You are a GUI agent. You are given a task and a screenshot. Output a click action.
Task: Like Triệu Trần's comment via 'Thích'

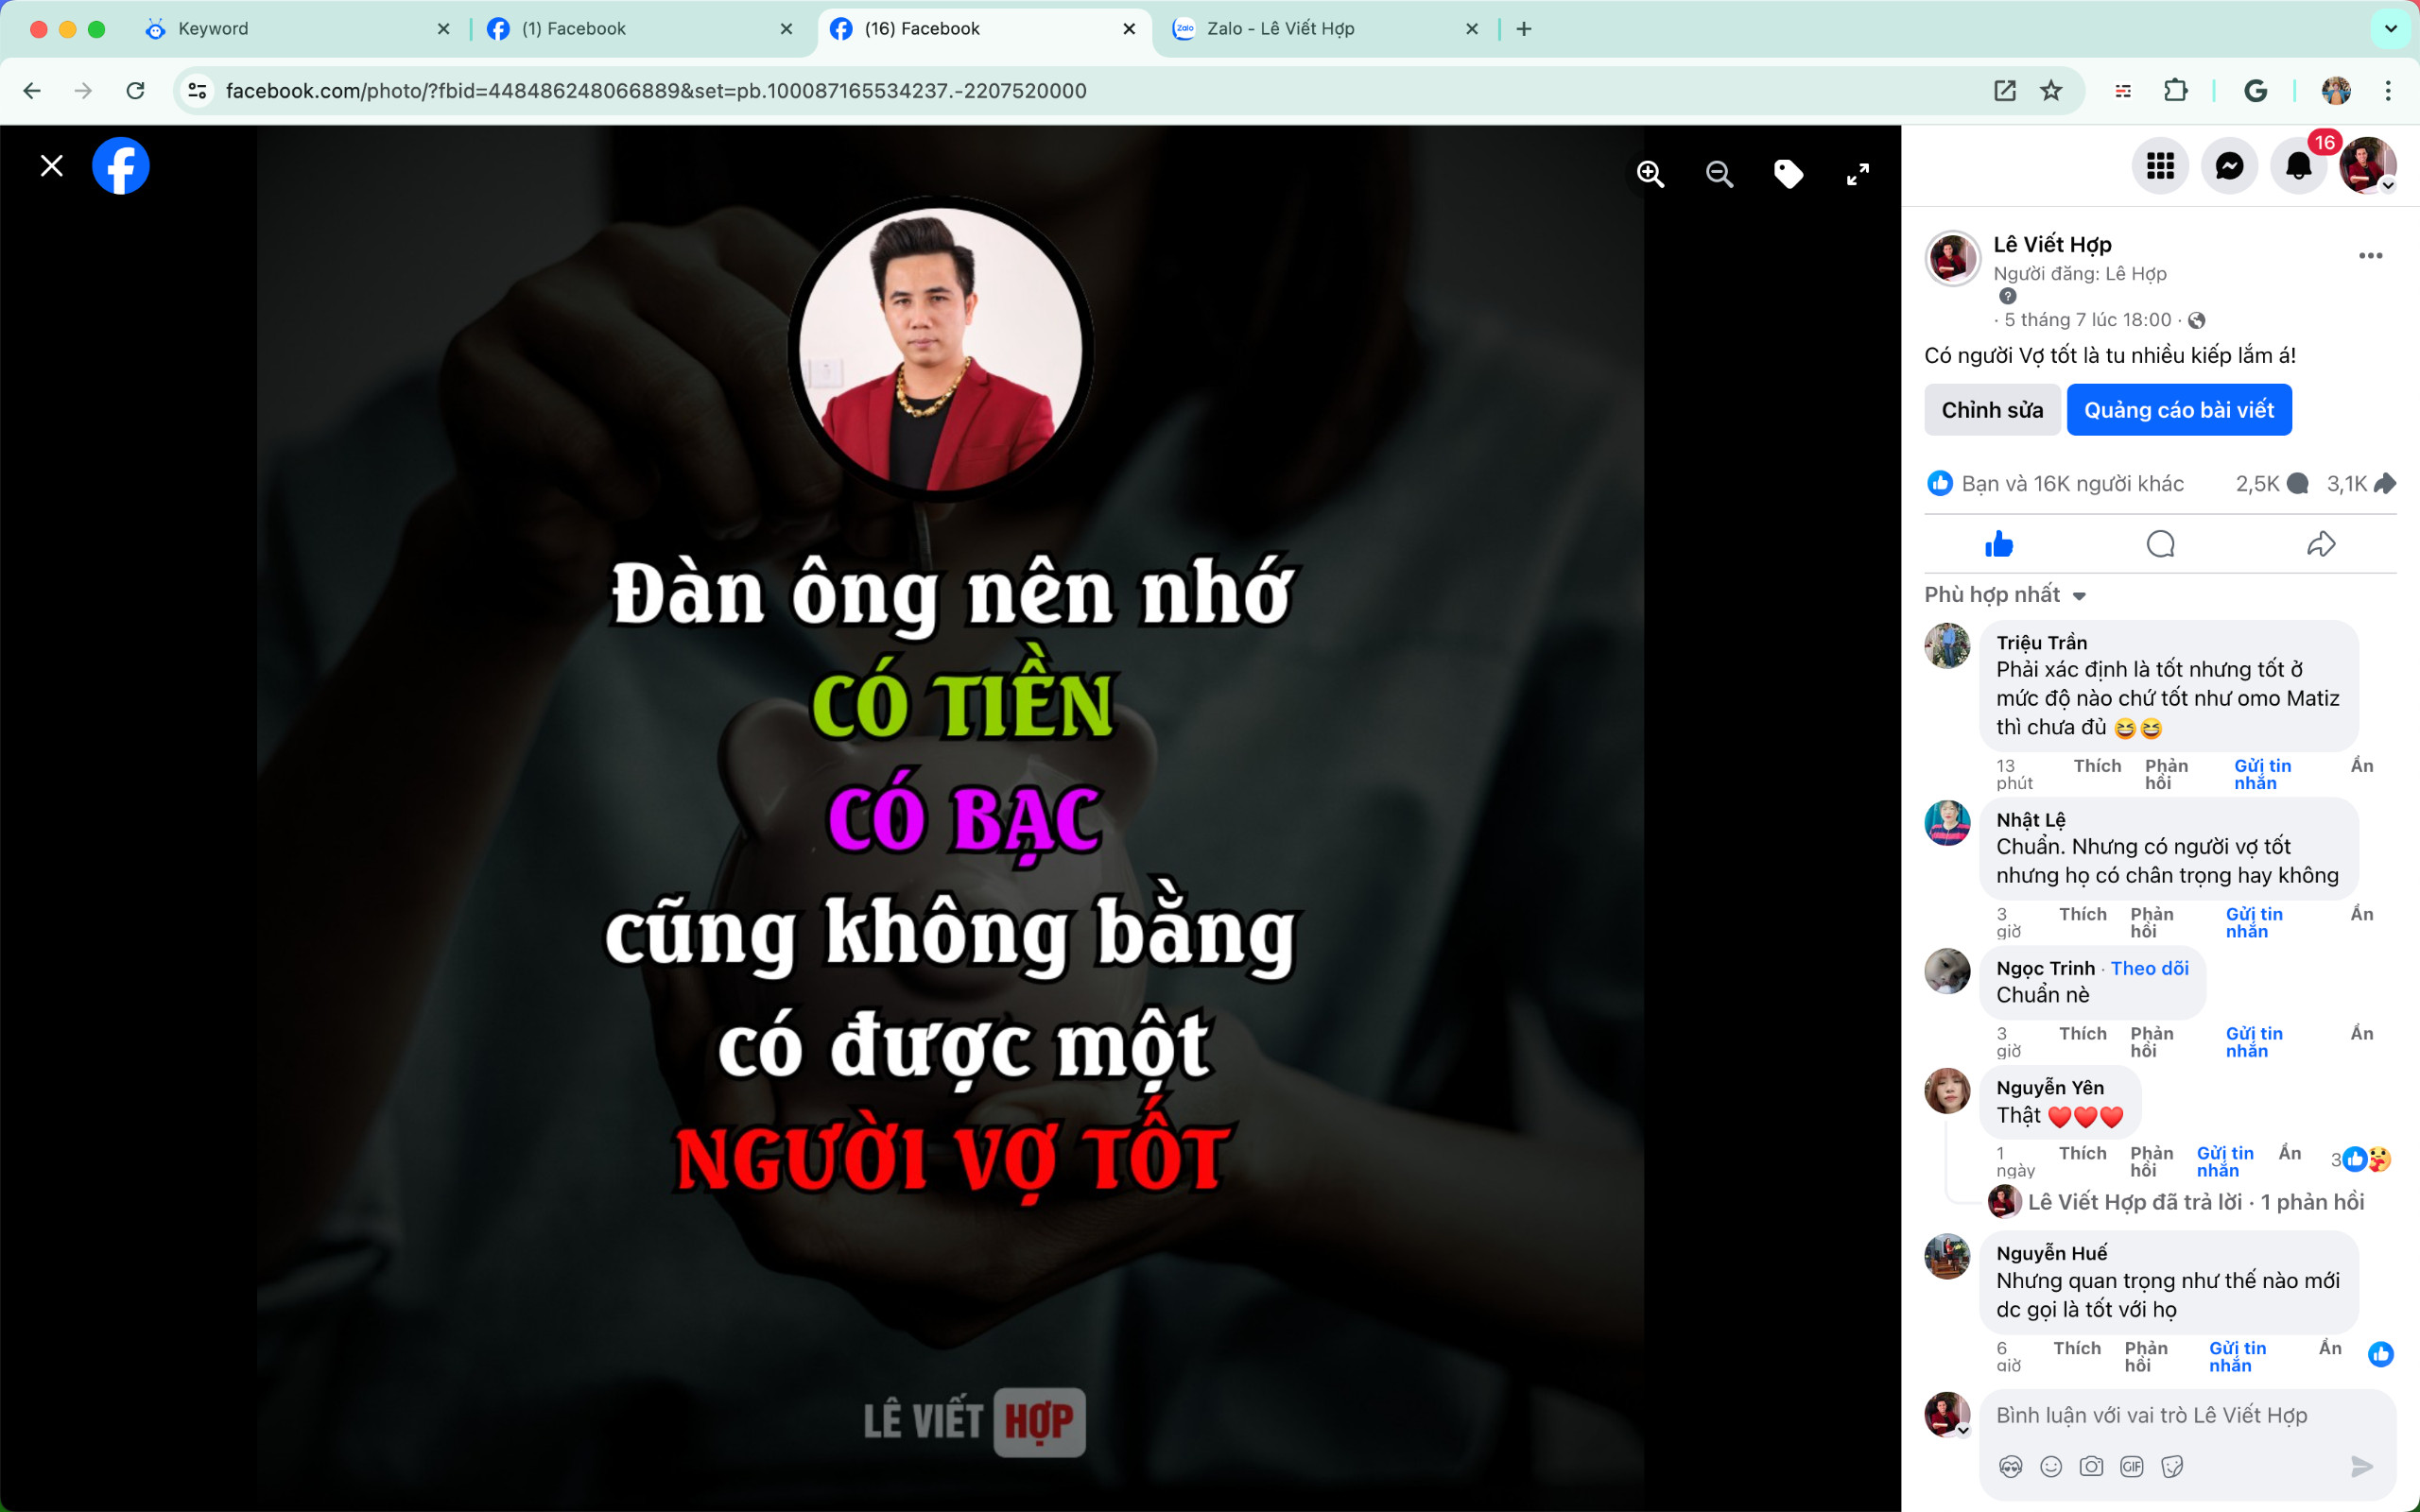[x=2097, y=766]
